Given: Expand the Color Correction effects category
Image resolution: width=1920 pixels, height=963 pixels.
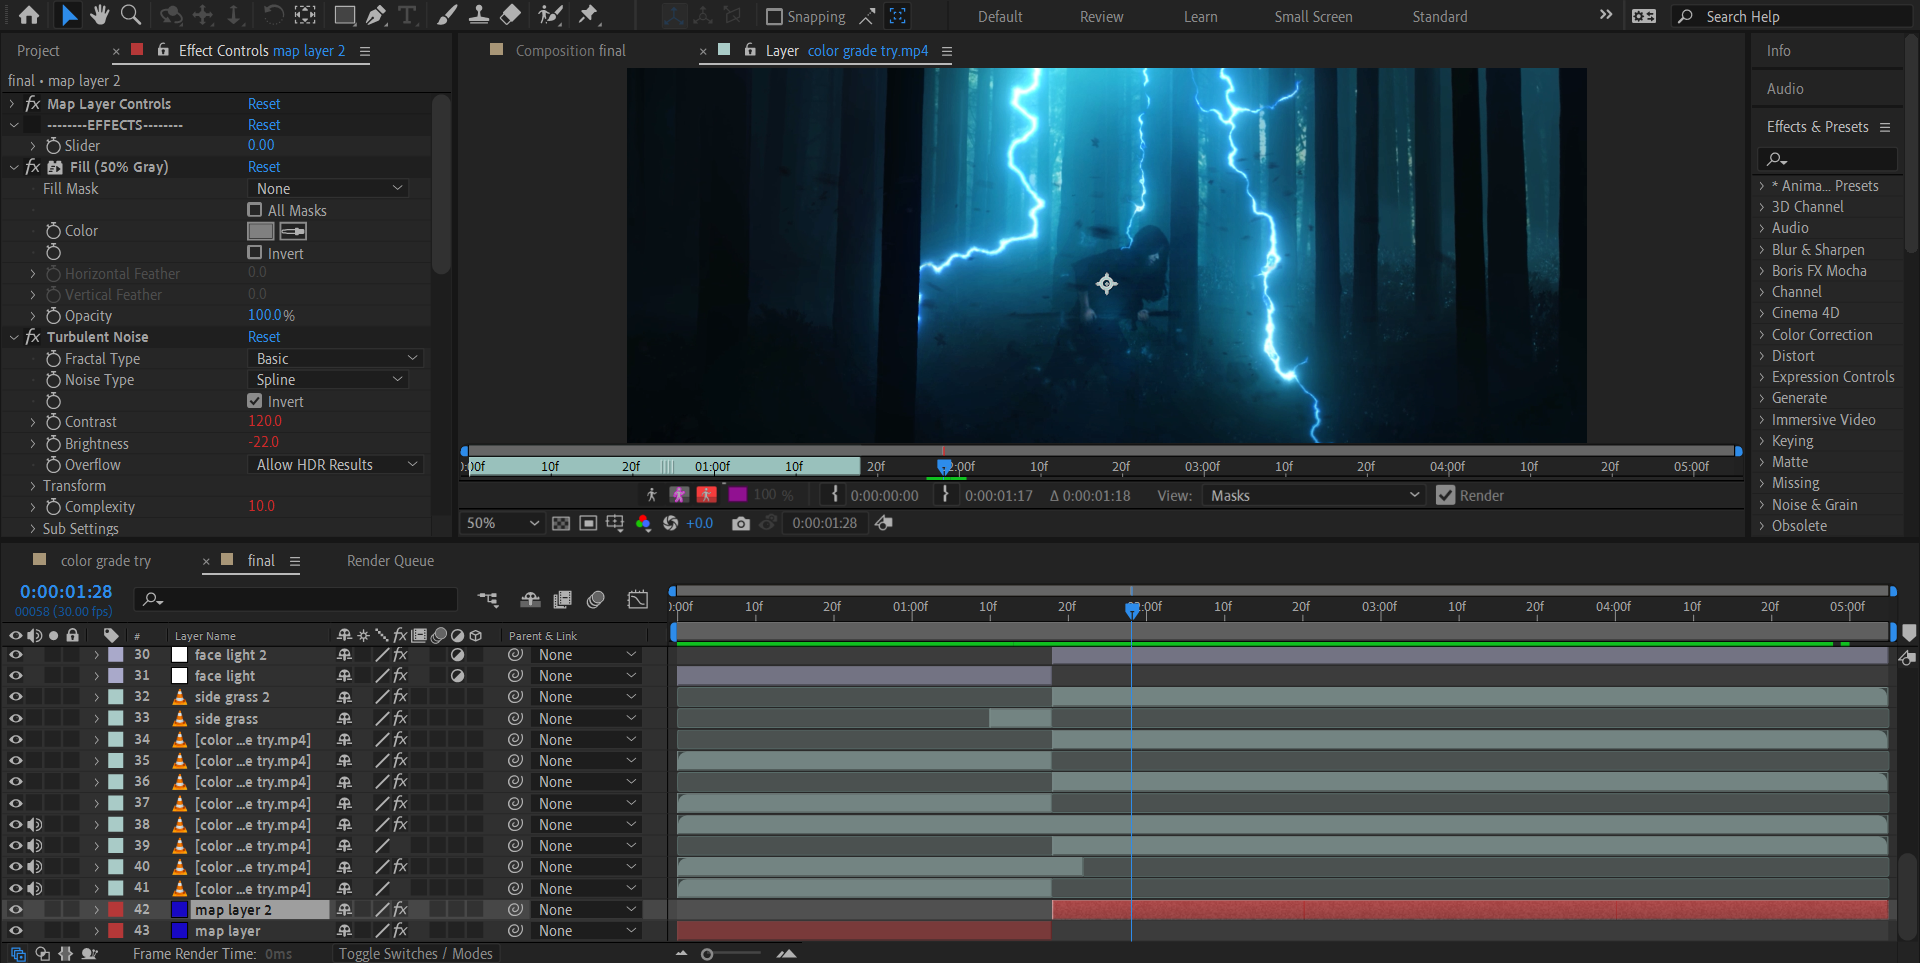Looking at the screenshot, I should 1821,335.
